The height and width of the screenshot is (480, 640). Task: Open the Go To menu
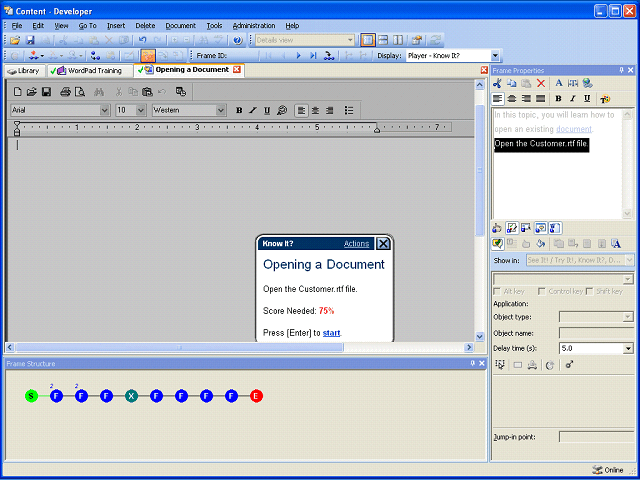88,26
